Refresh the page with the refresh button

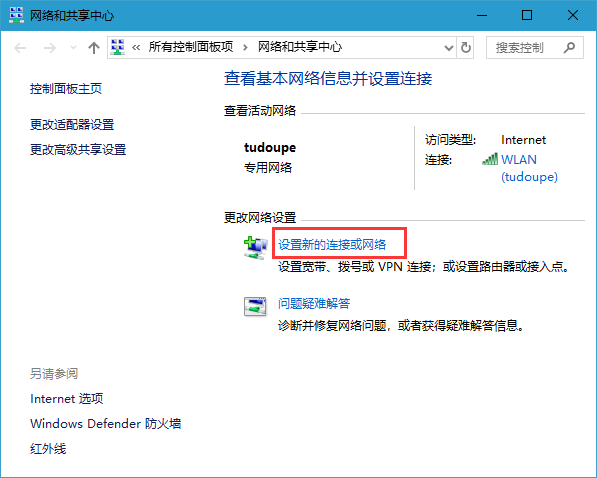(x=466, y=48)
